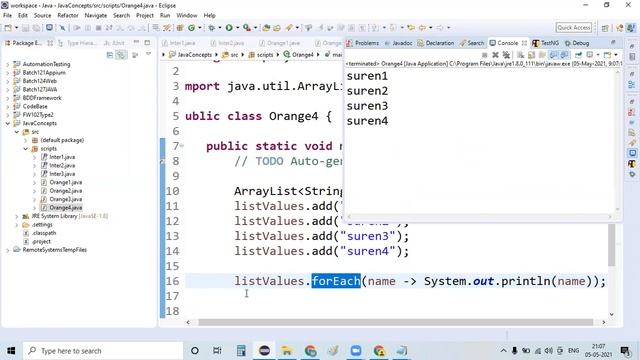Click the Debug bug toolbar icon
Viewport: 640px width, 360px height.
click(x=211, y=28)
